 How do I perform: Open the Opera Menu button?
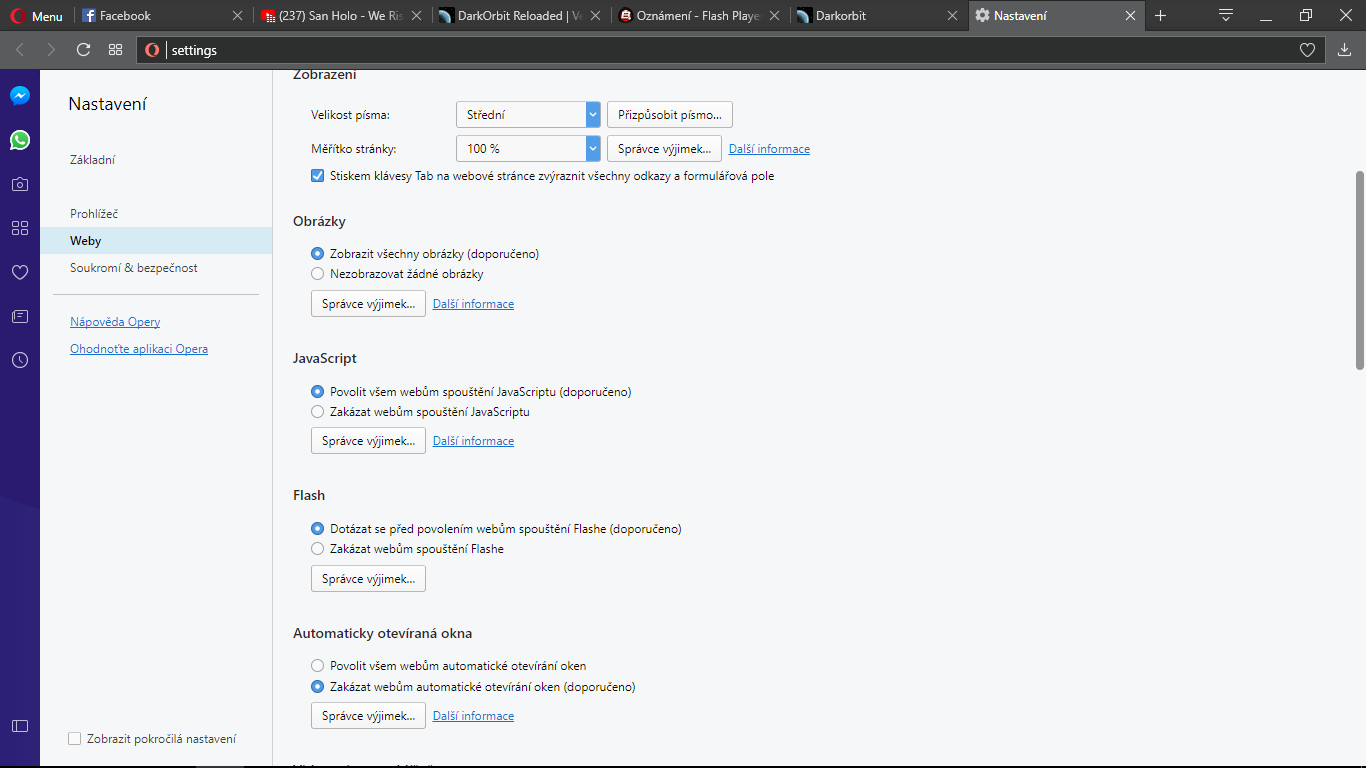[37, 16]
